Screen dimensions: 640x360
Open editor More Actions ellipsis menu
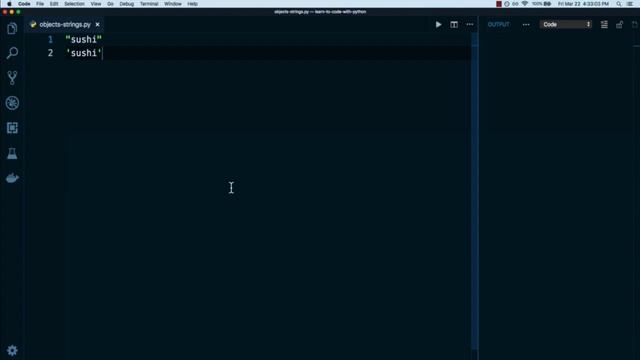click(x=470, y=24)
